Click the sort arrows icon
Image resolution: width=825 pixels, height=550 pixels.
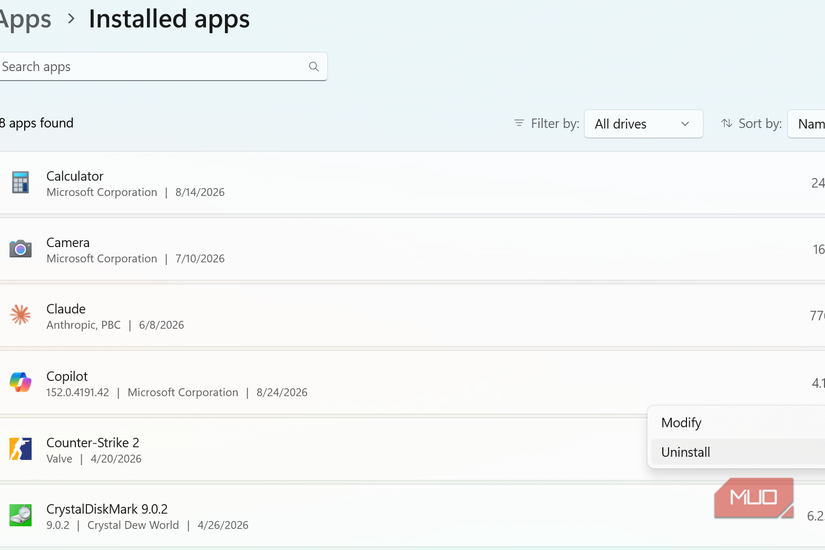point(727,123)
